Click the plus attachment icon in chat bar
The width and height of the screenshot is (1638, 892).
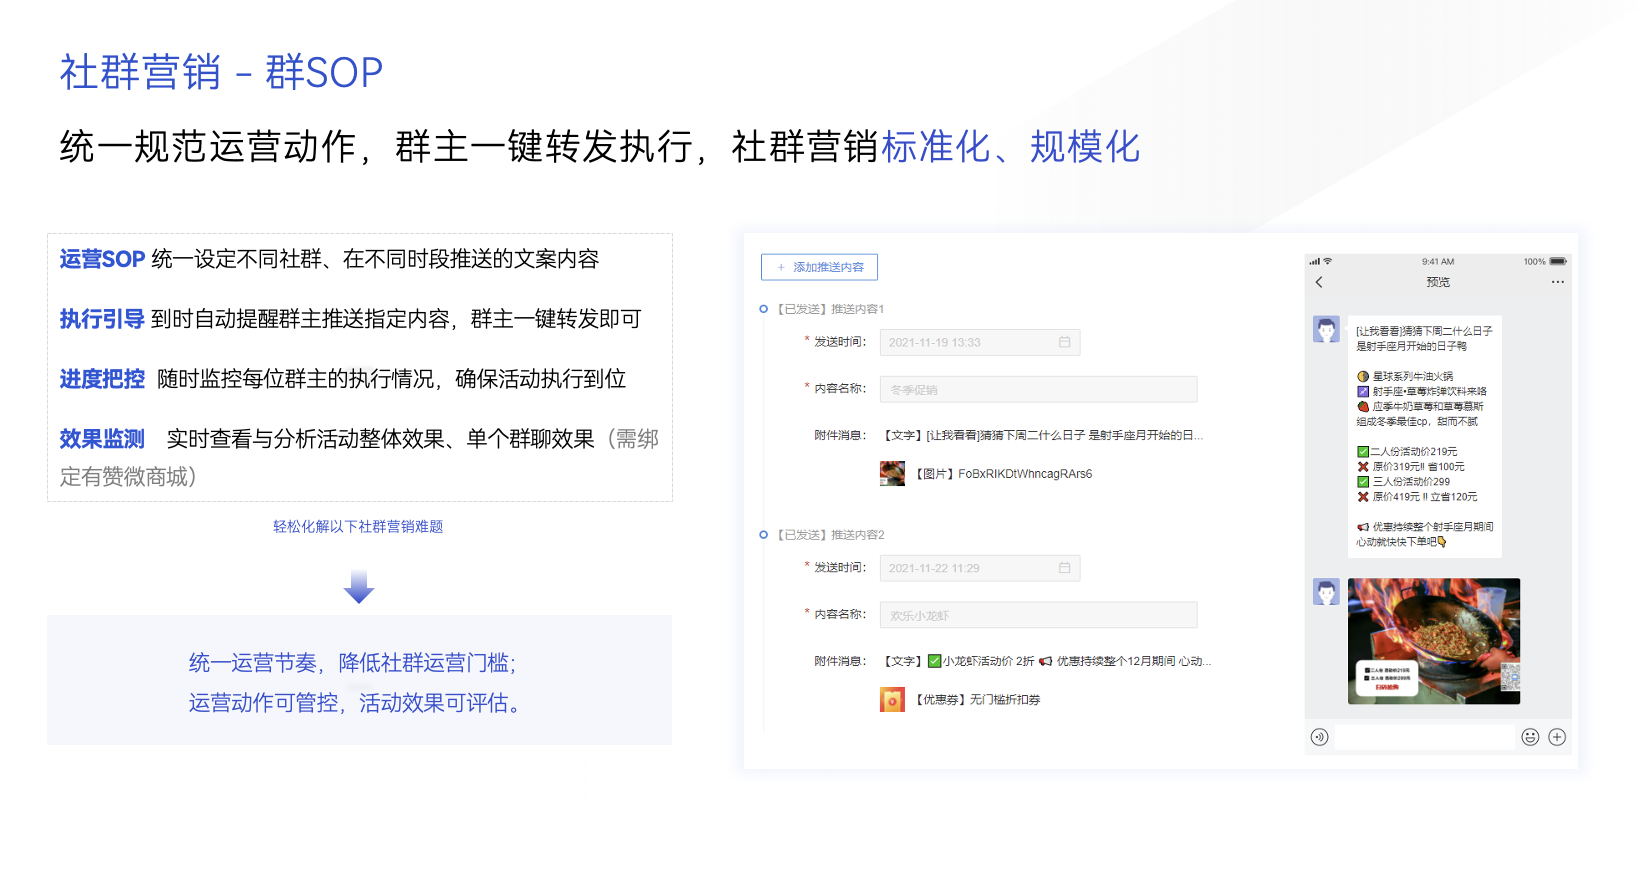(1557, 737)
